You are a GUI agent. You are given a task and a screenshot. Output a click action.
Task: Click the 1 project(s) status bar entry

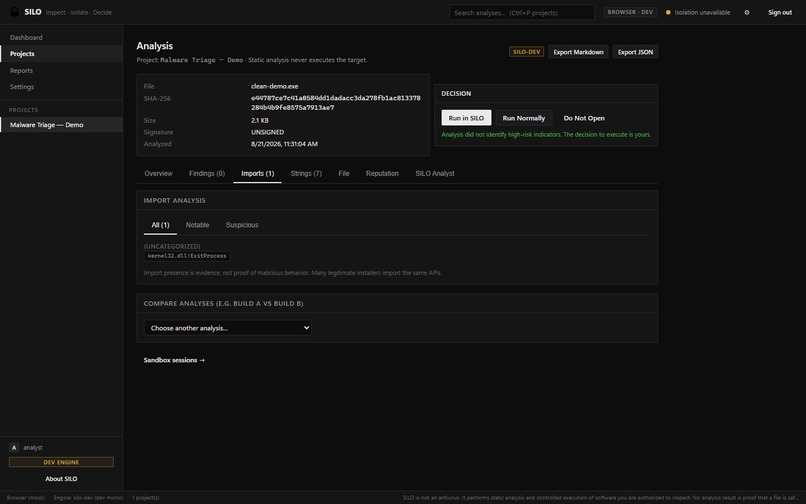tap(145, 498)
